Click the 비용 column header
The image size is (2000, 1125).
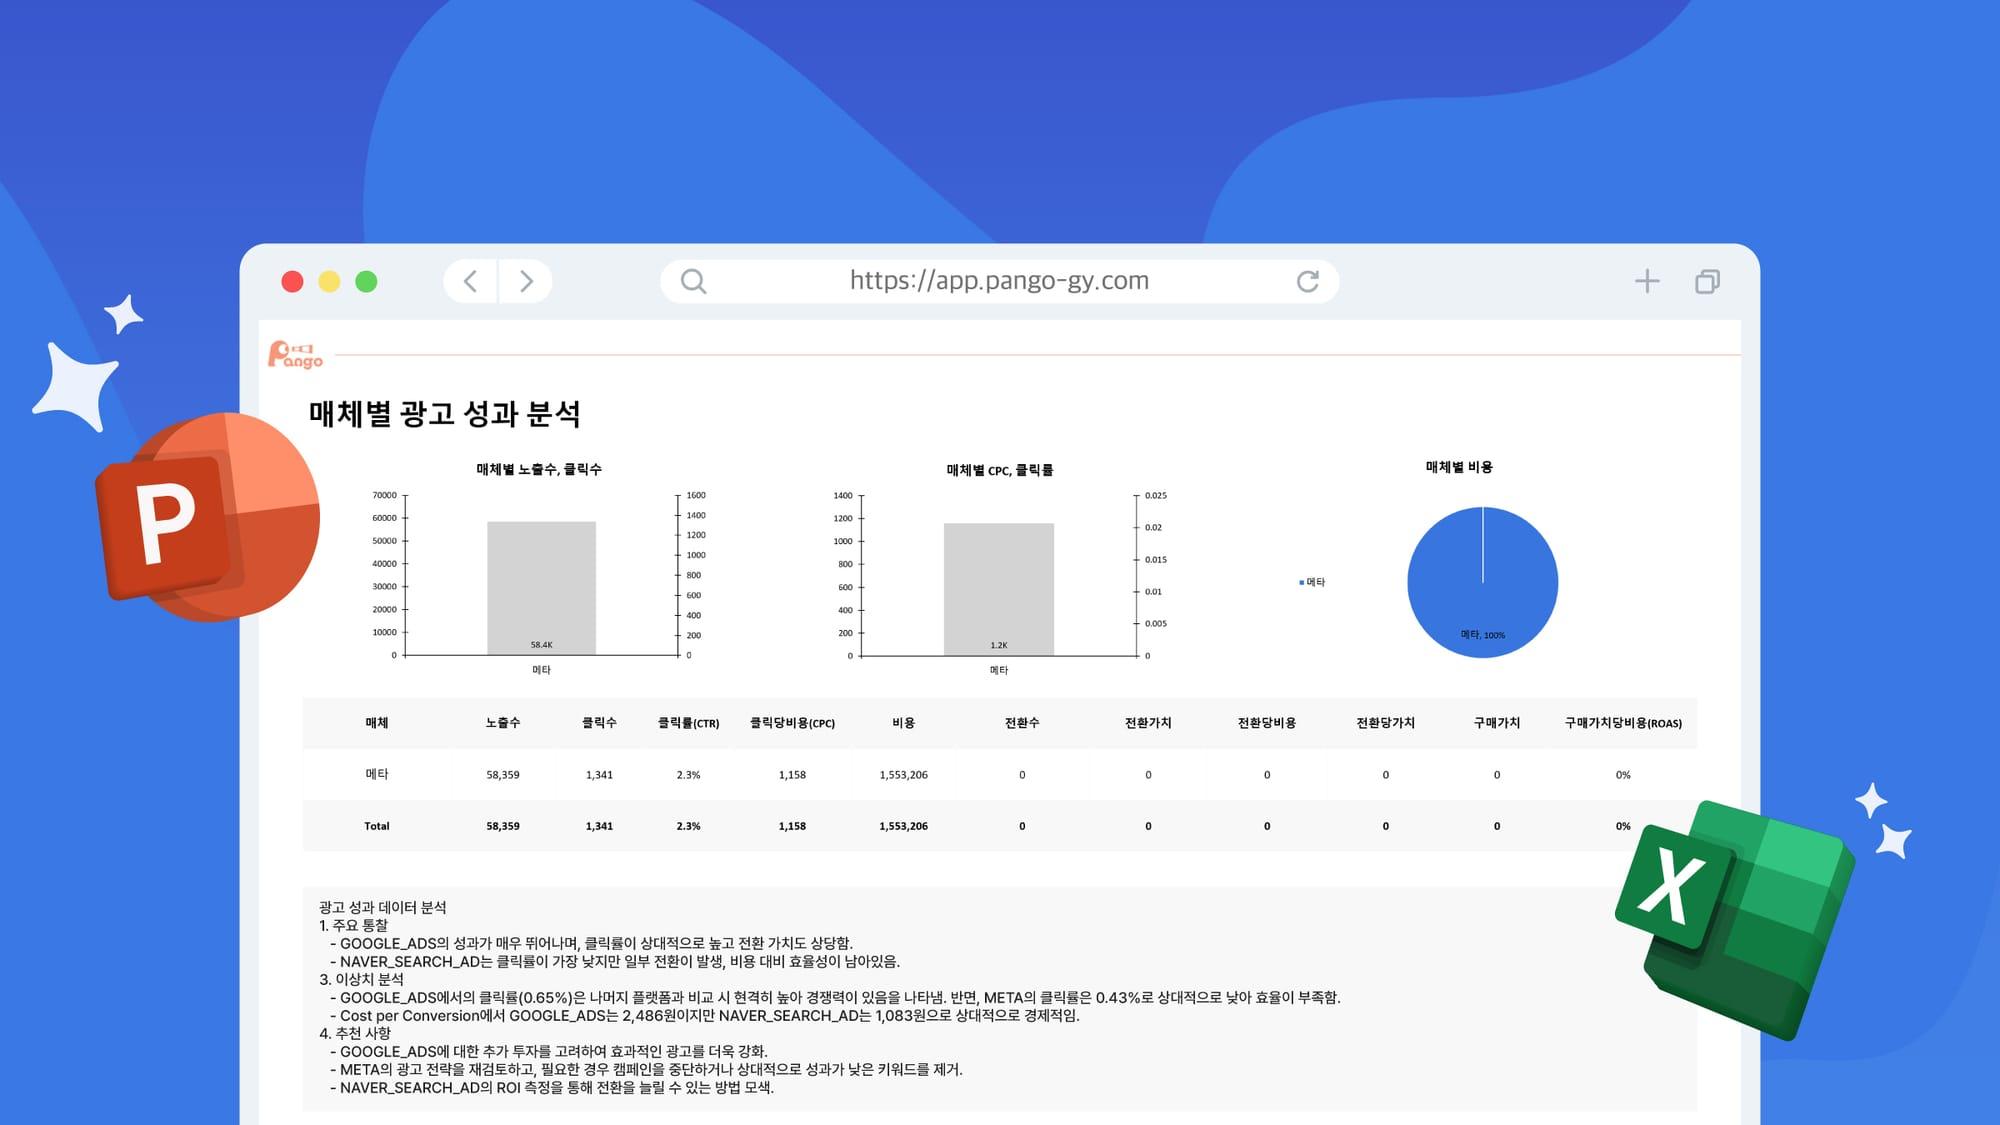pos(904,723)
